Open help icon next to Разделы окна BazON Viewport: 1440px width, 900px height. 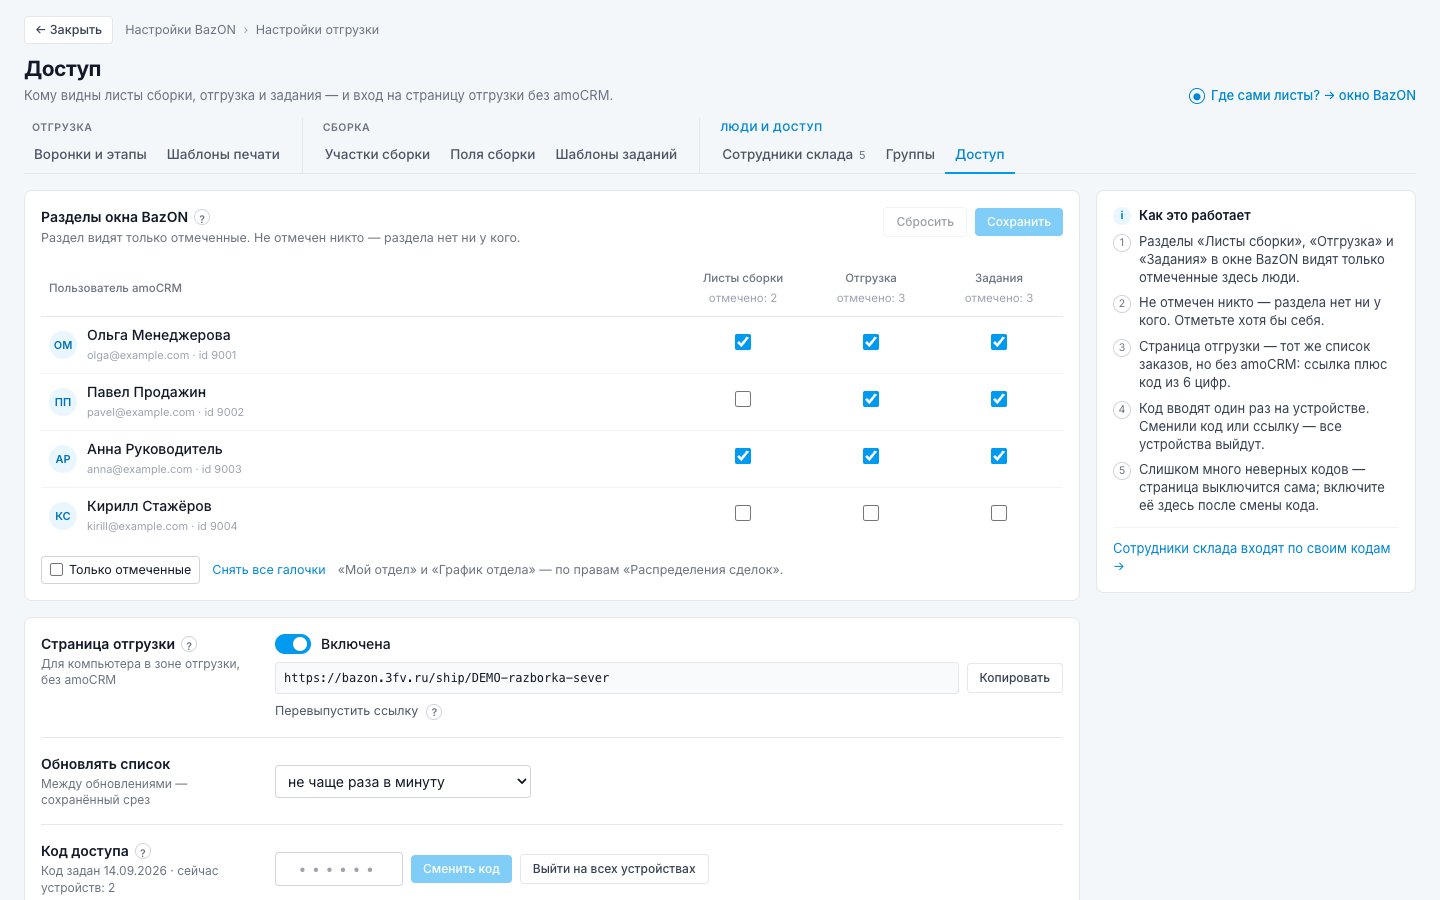coord(202,218)
